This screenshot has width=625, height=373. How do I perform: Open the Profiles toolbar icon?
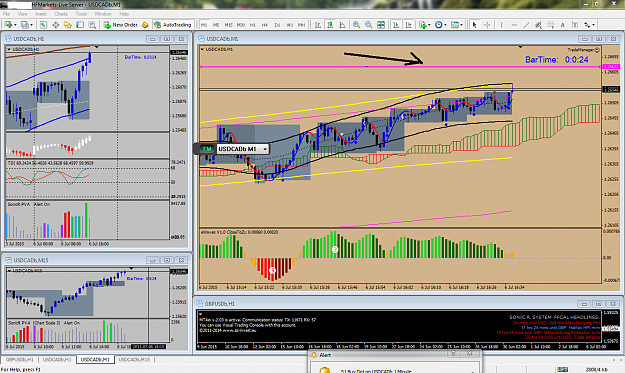click(x=25, y=25)
